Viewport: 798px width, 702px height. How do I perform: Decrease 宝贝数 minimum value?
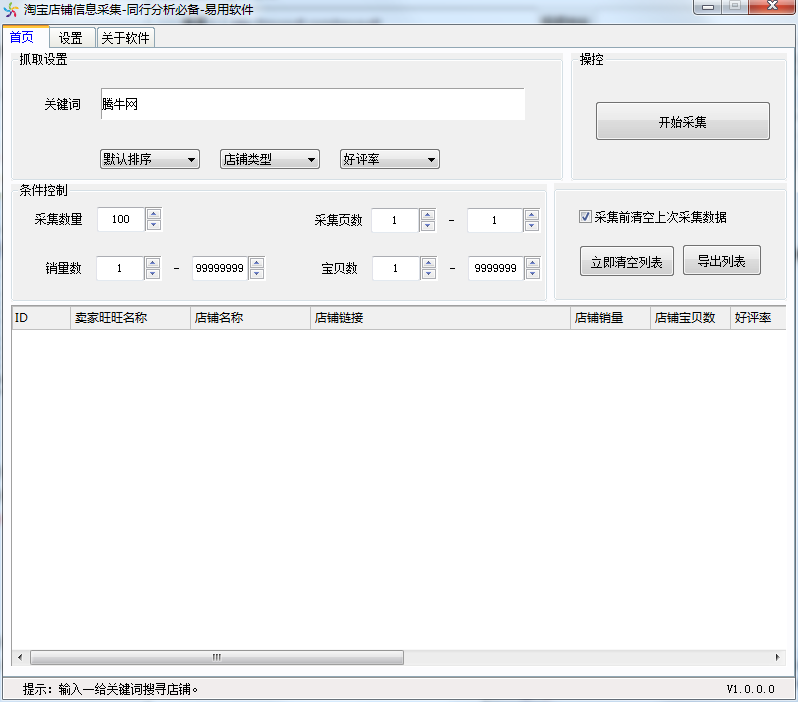[x=429, y=274]
